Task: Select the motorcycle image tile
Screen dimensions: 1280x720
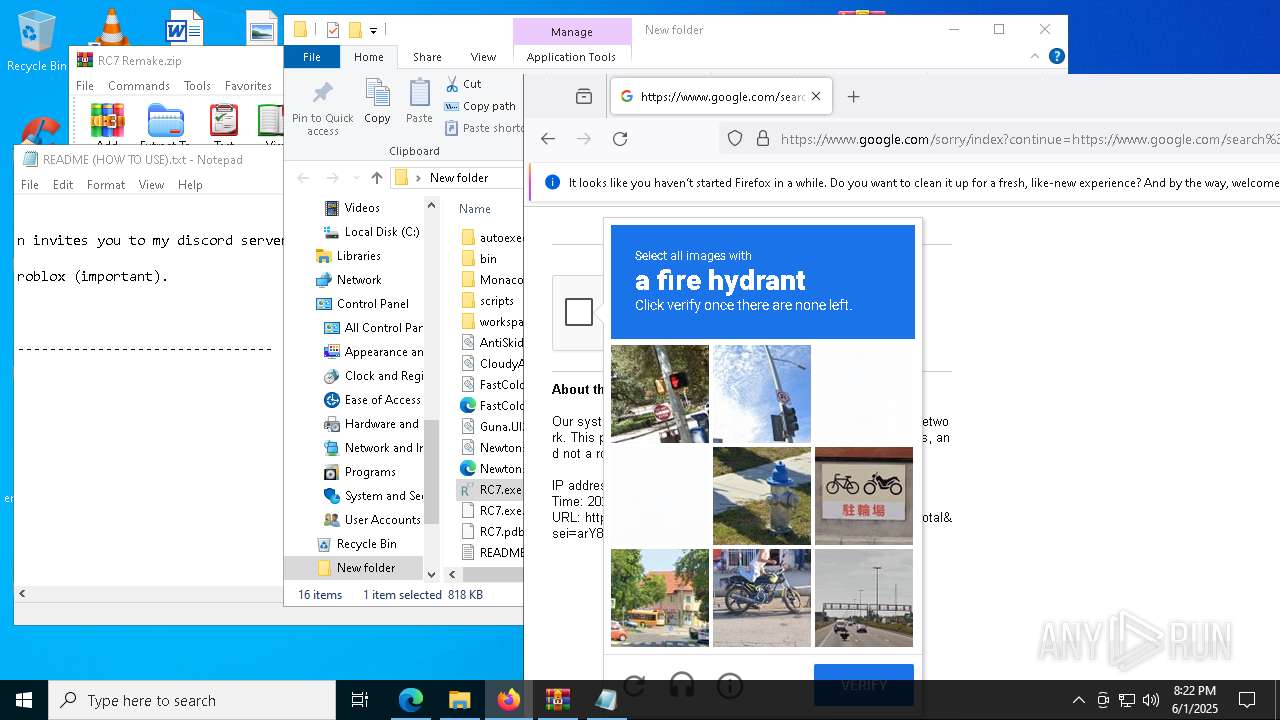Action: click(762, 598)
